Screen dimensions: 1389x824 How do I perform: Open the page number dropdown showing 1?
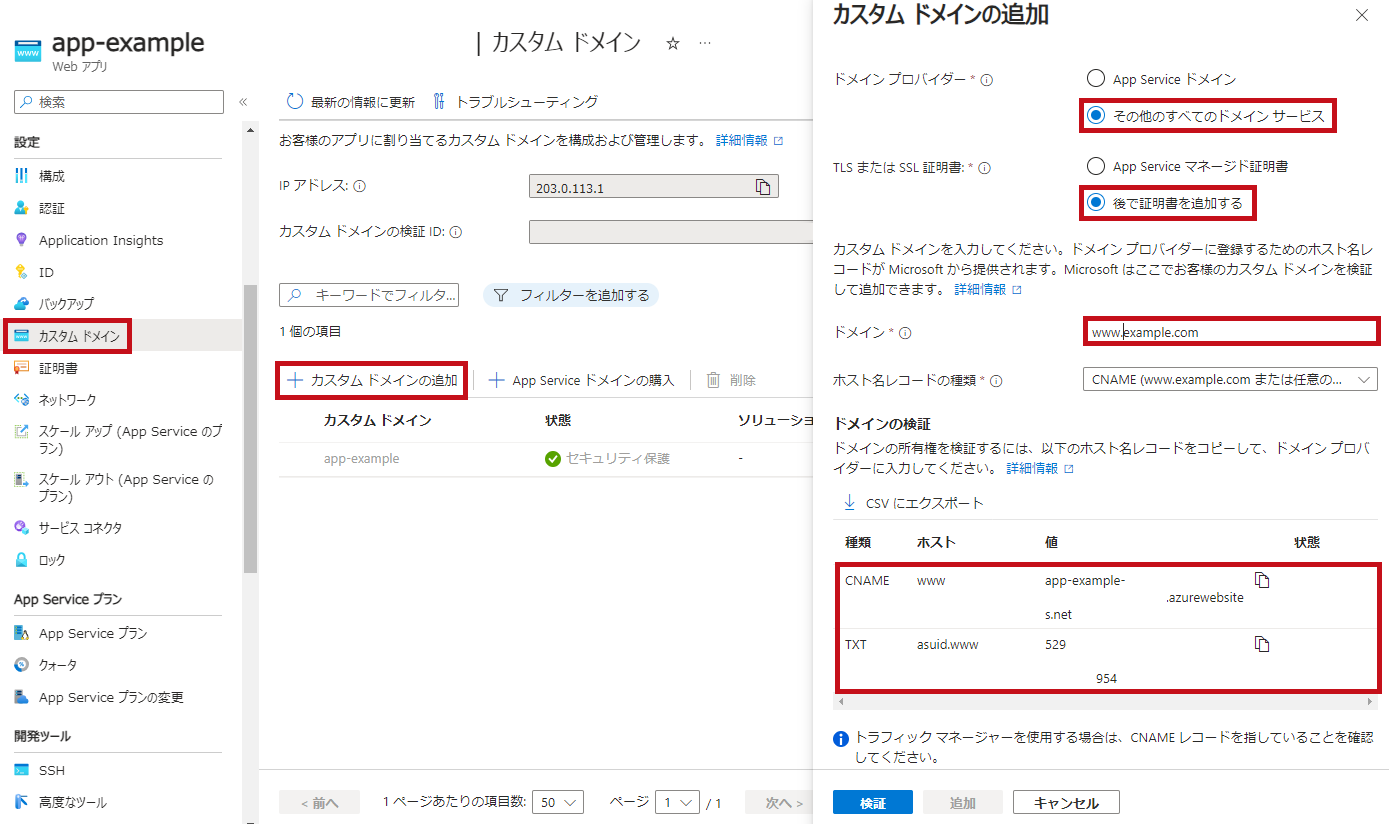point(677,802)
